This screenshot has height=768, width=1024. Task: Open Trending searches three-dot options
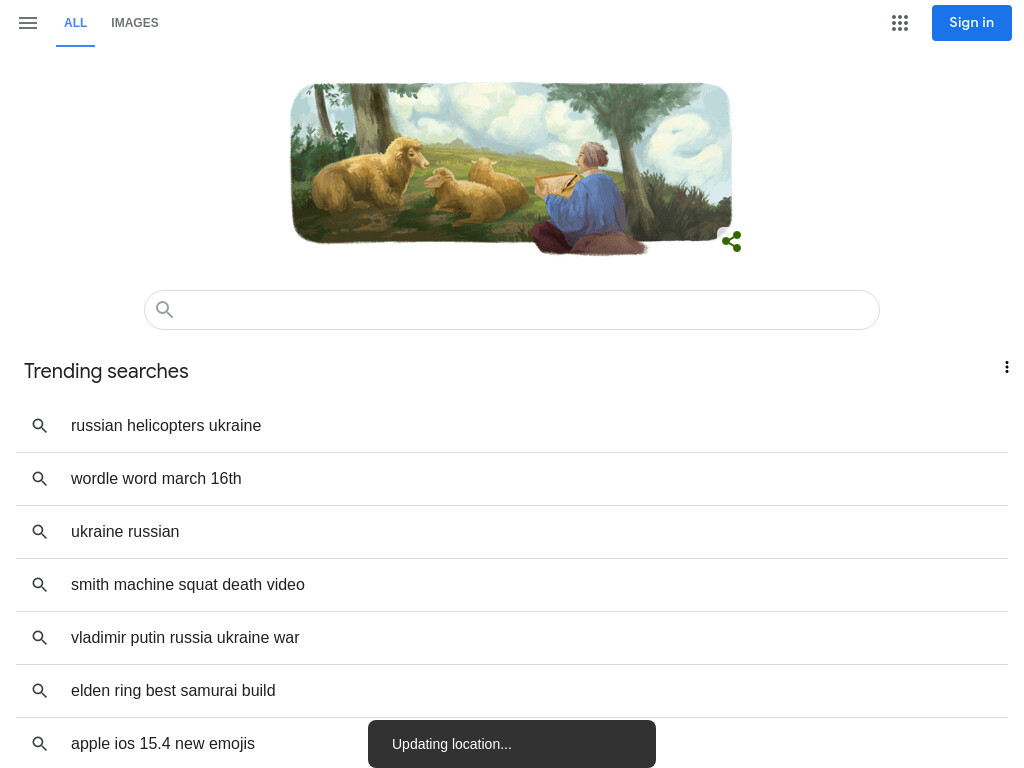(1006, 367)
